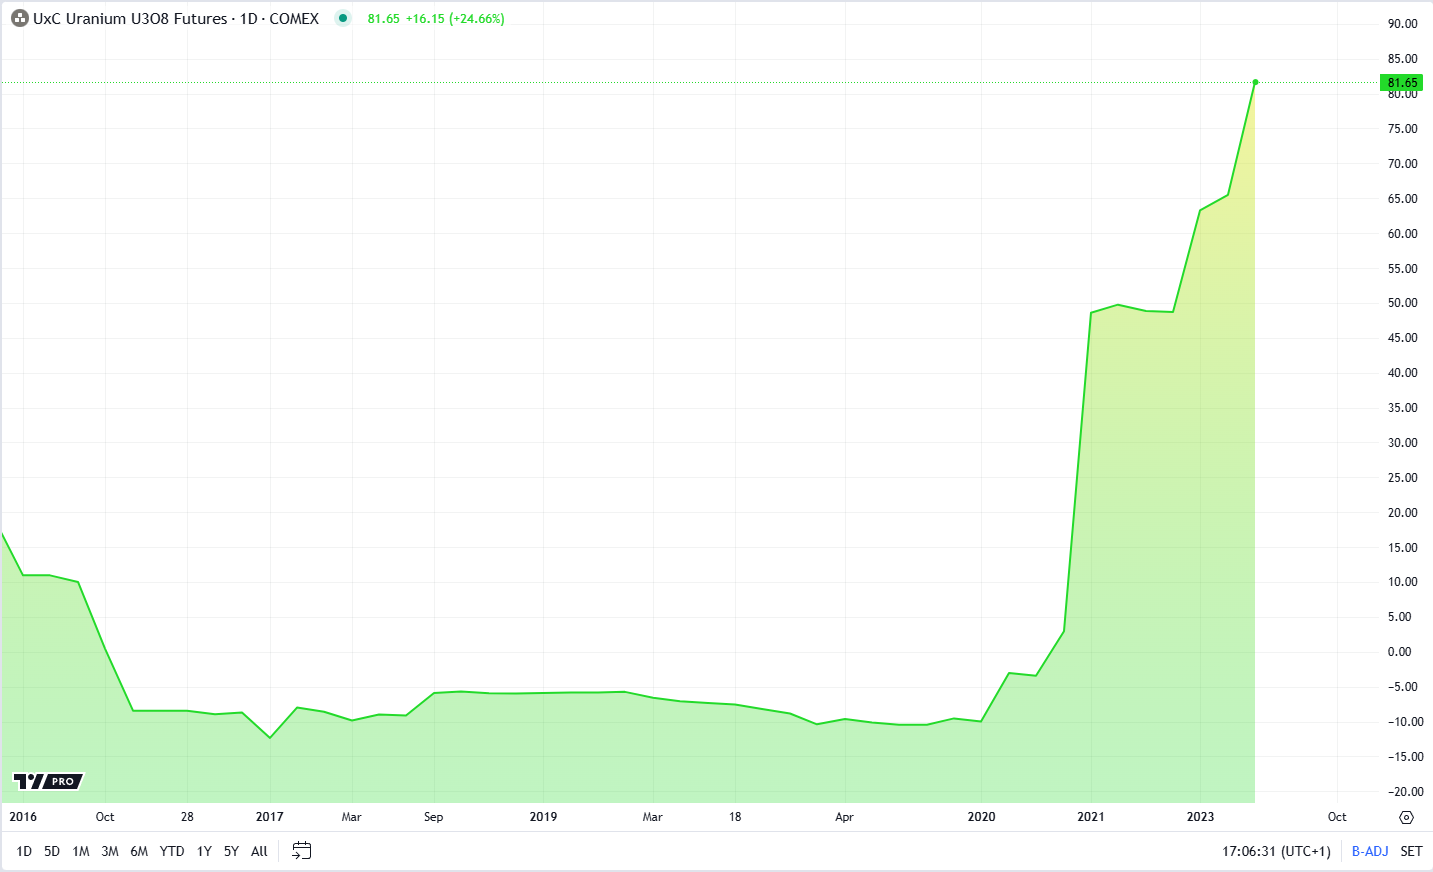Image resolution: width=1433 pixels, height=872 pixels.
Task: Click the 2017 time axis label
Action: (x=270, y=817)
